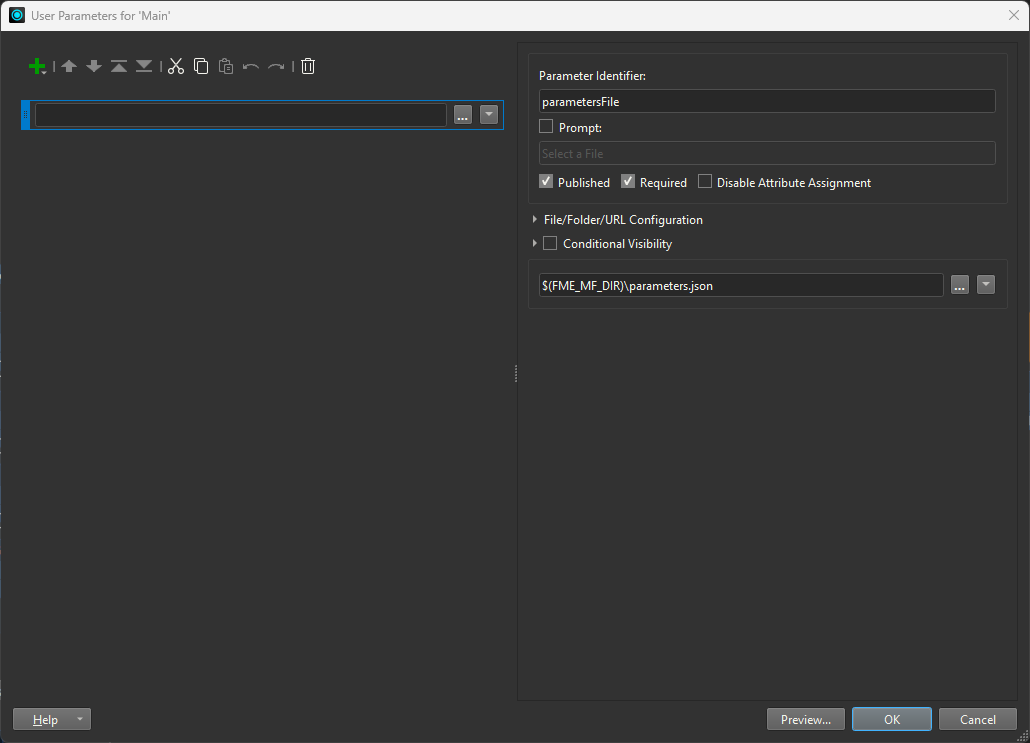Image resolution: width=1030 pixels, height=743 pixels.
Task: Expand the Conditional Visibility section
Action: coord(535,243)
